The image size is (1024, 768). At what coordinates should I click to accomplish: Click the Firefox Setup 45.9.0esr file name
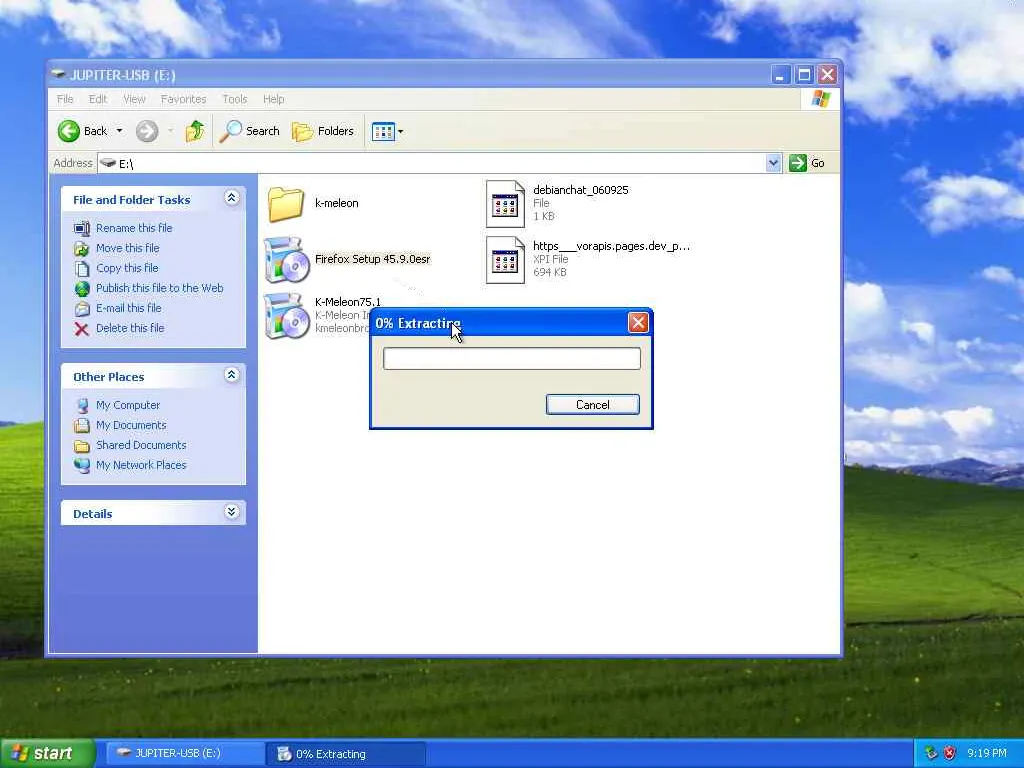click(372, 259)
